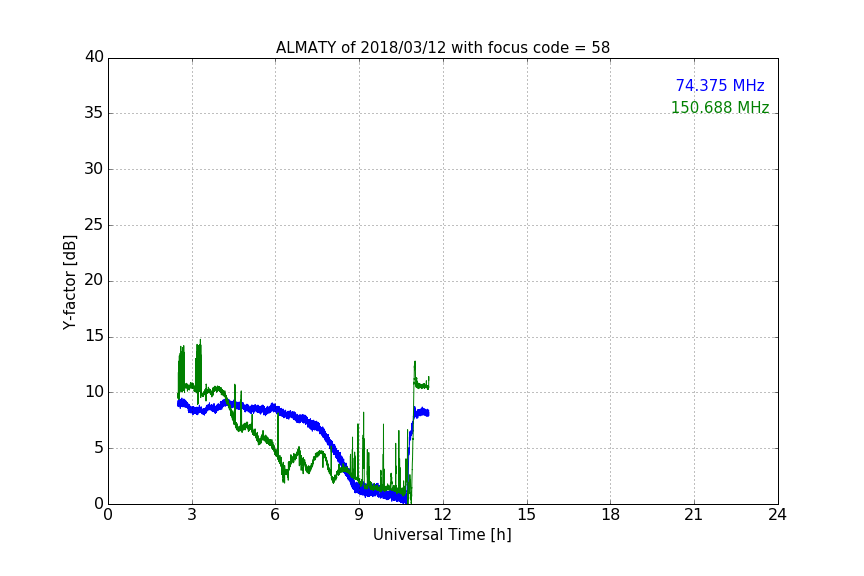The image size is (864, 576).
Task: Click the y-axis tick label '35'
Action: (x=94, y=113)
